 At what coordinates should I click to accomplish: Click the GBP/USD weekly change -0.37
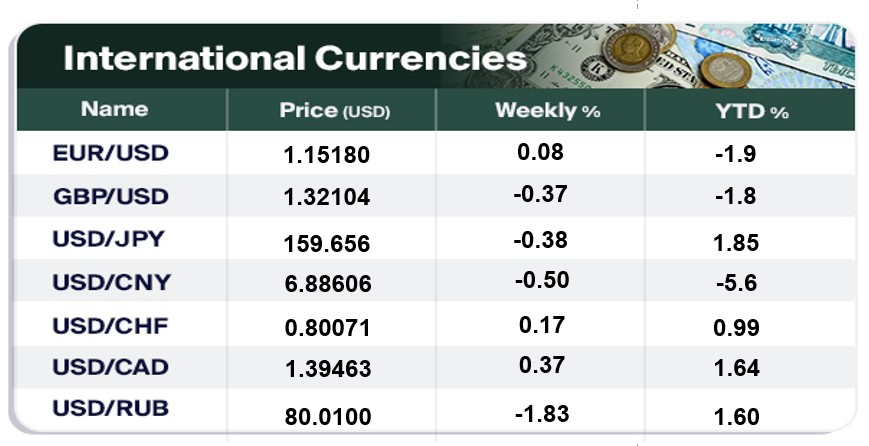(541, 196)
